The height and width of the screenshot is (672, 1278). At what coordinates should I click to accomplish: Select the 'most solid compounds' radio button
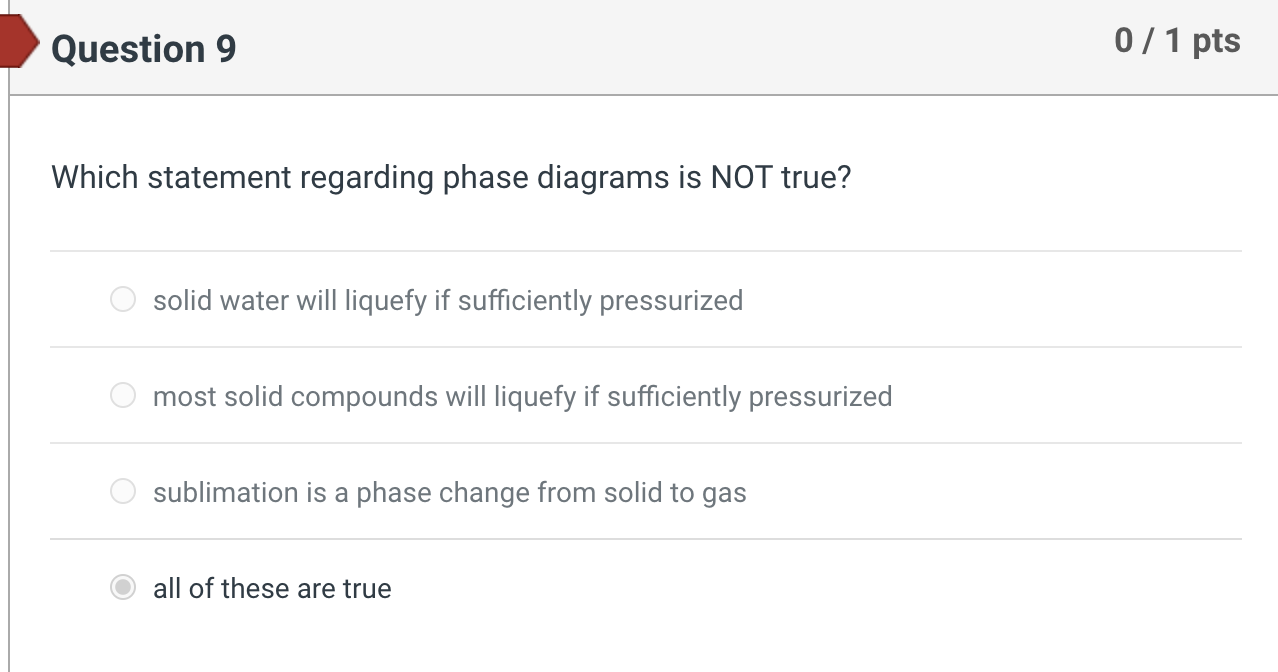(123, 396)
